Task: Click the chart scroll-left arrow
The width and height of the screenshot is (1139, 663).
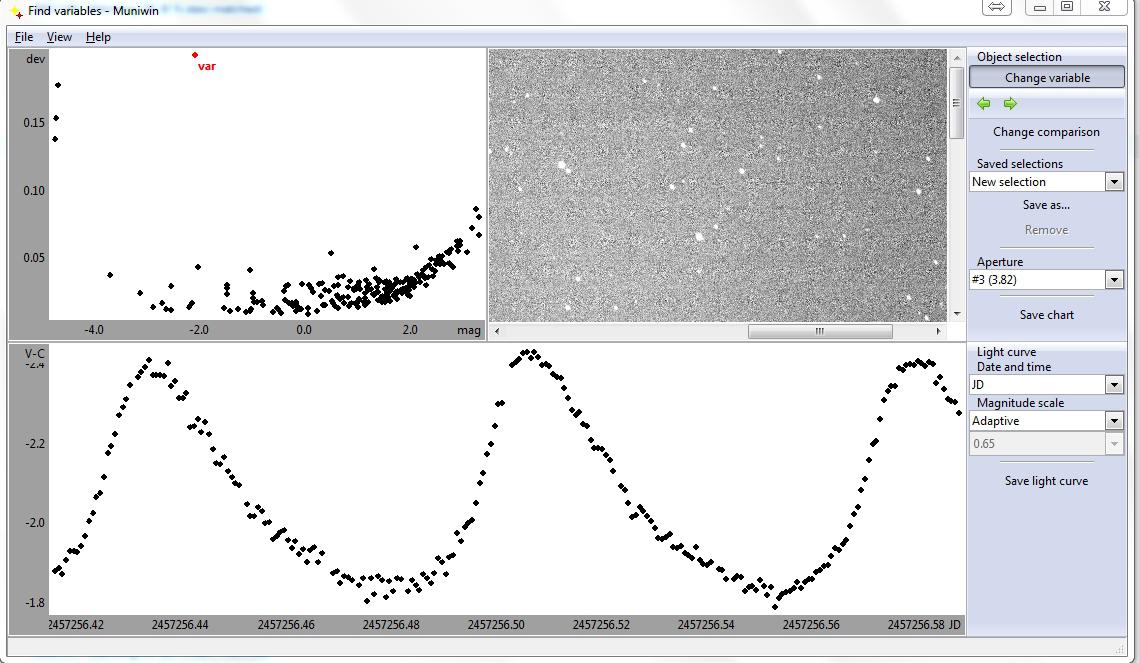Action: tap(497, 331)
